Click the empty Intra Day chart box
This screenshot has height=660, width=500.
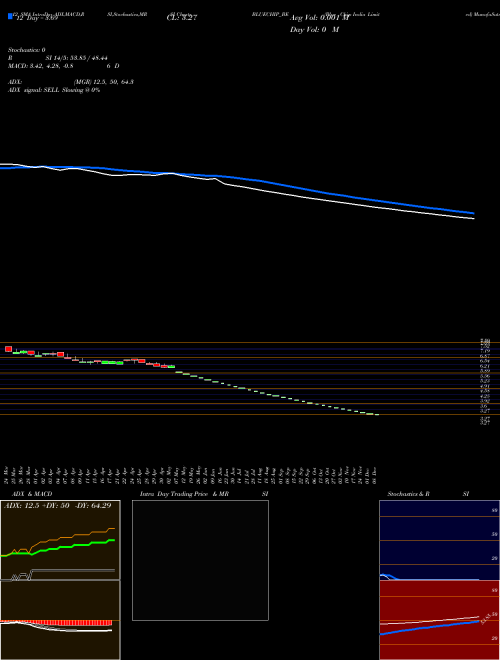200,560
